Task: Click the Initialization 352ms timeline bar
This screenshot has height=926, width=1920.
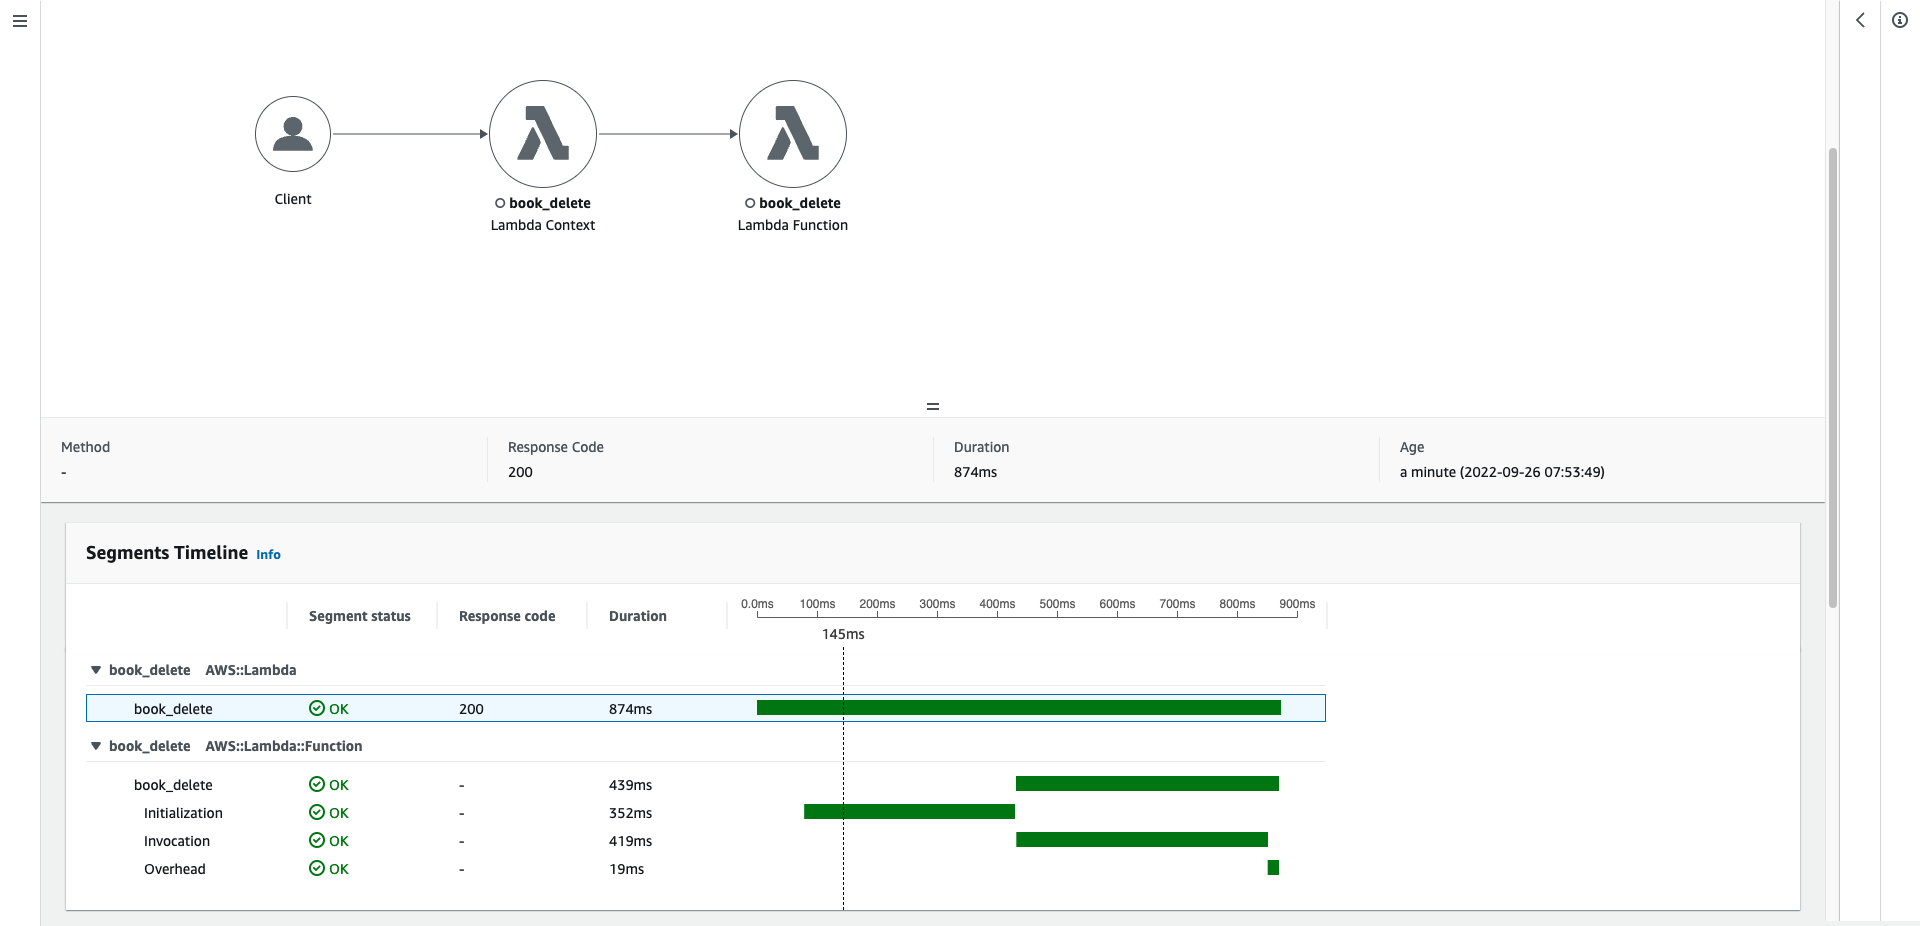Action: pyautogui.click(x=909, y=812)
